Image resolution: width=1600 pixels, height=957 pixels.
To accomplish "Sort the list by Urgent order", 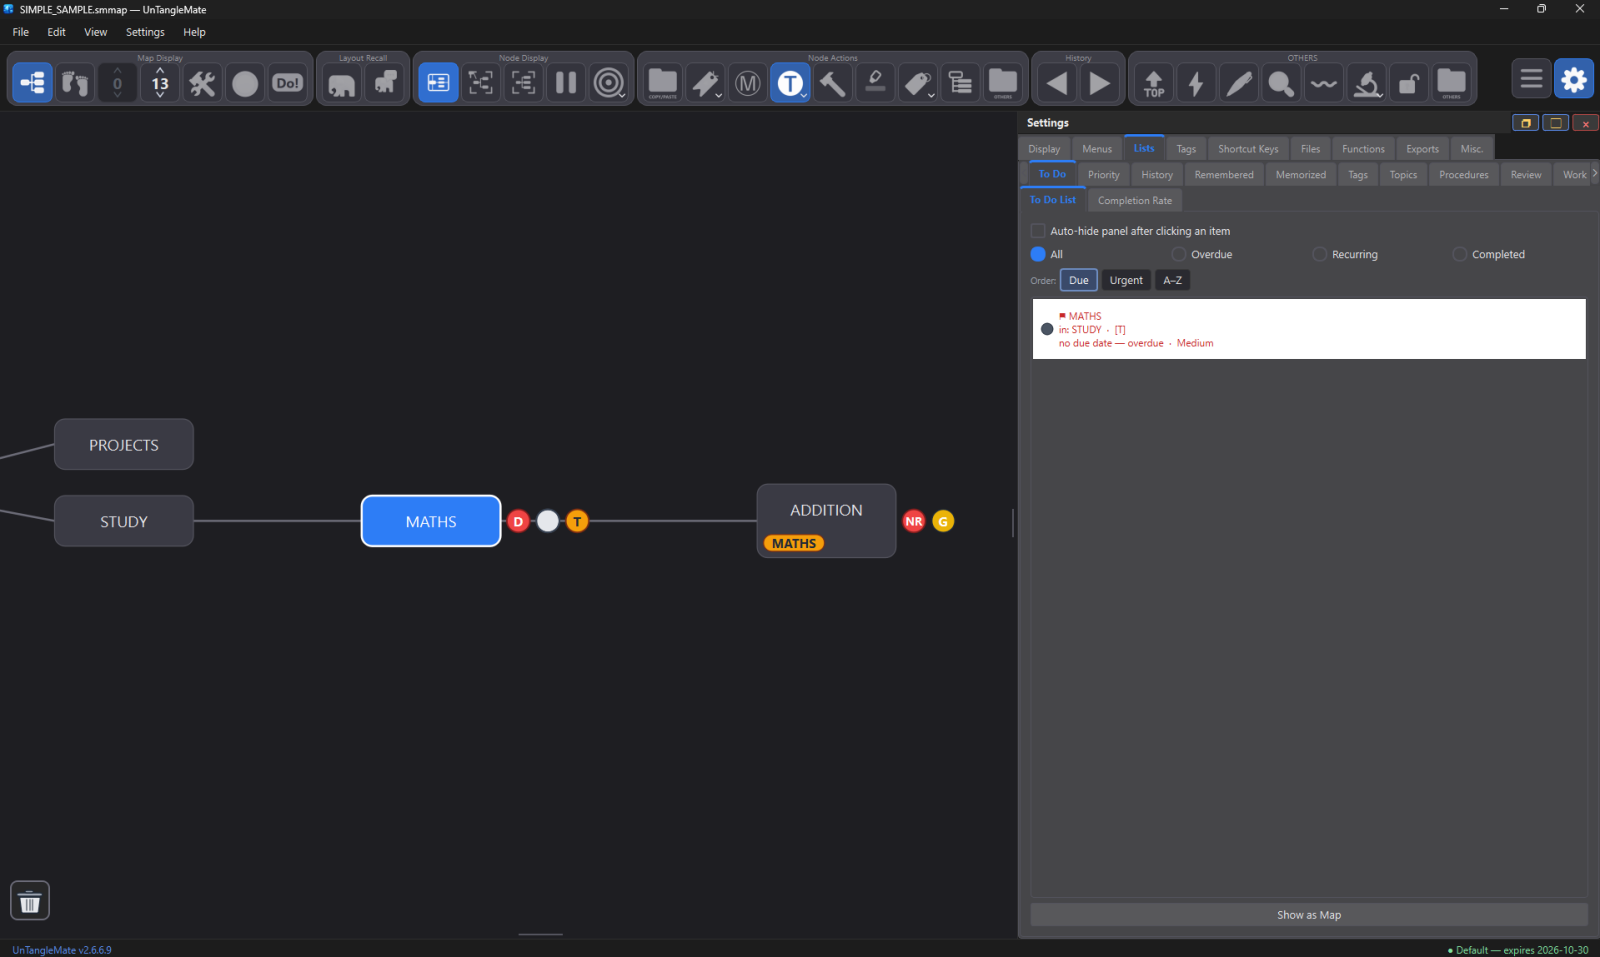I will click(1126, 280).
